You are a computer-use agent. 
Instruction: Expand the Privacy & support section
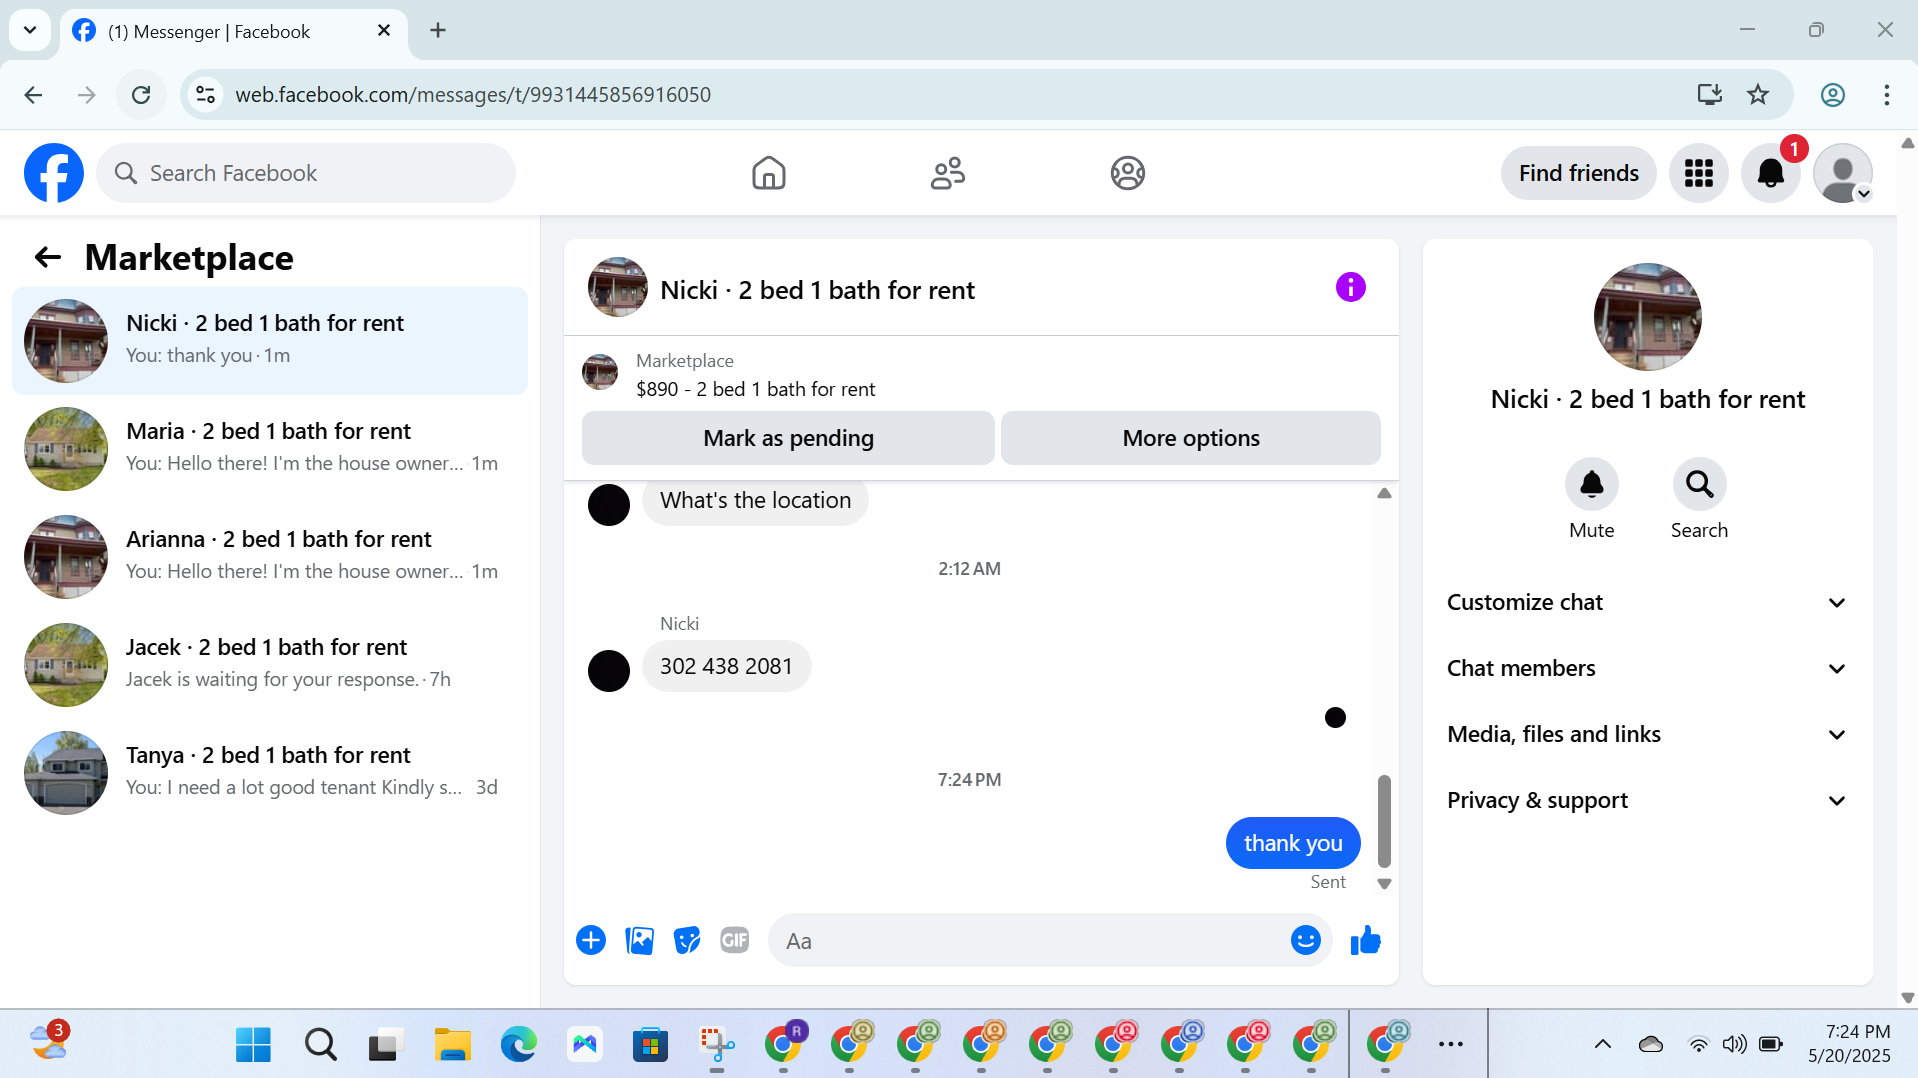point(1646,800)
